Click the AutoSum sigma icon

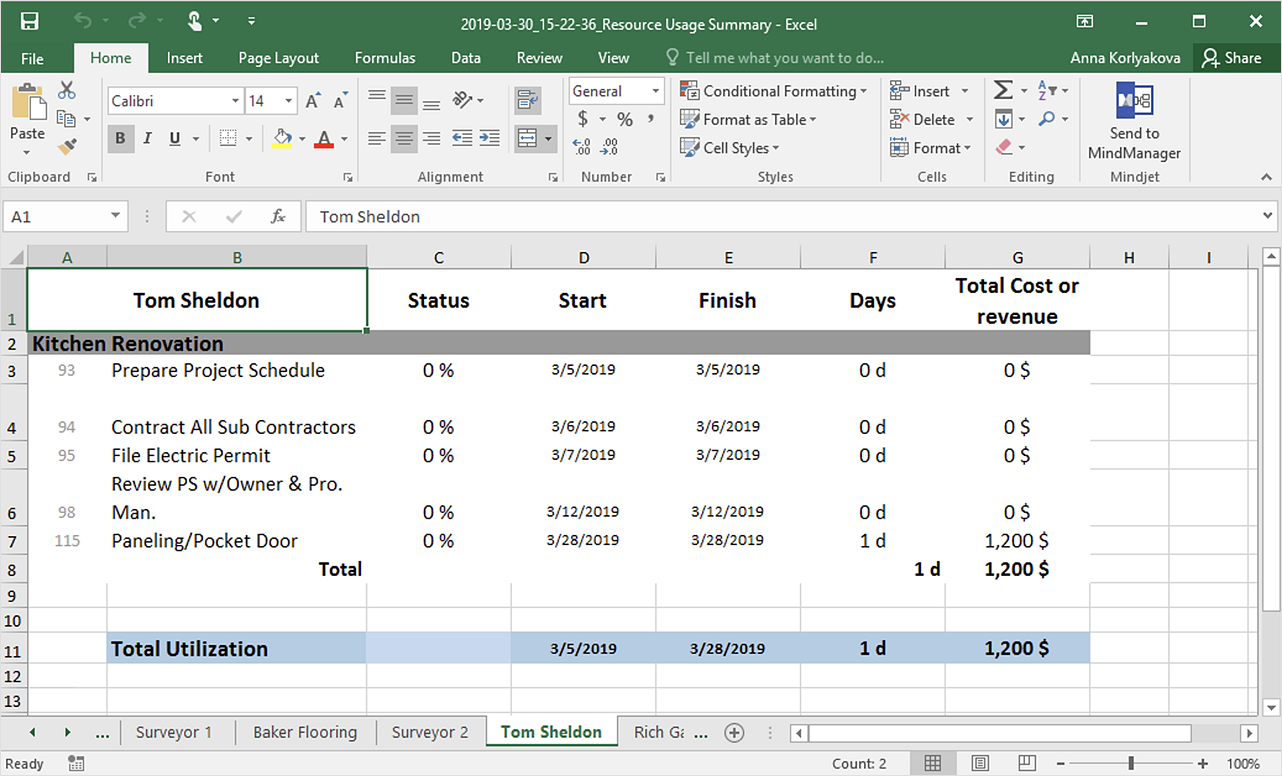click(x=1003, y=91)
